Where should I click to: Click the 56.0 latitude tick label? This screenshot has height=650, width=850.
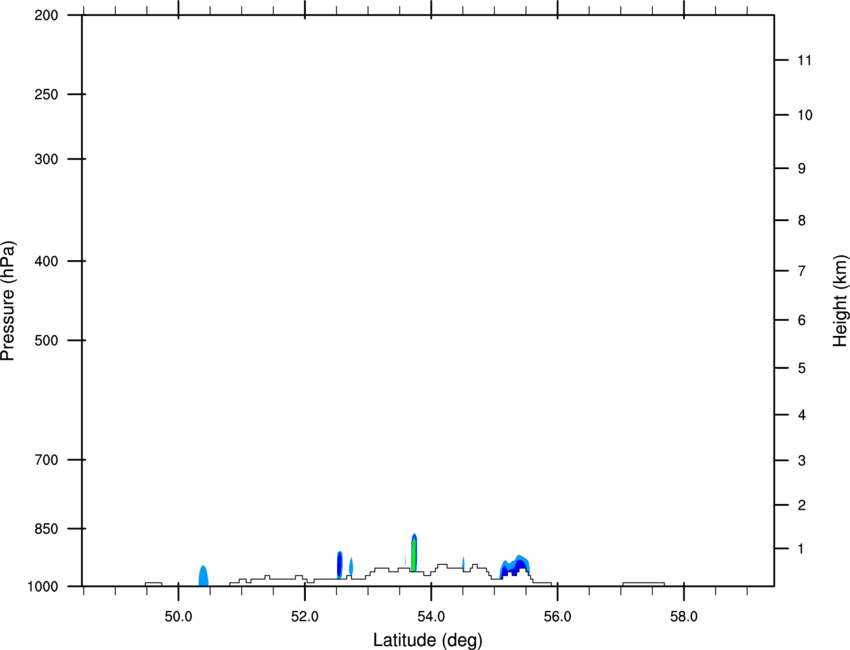pyautogui.click(x=557, y=617)
